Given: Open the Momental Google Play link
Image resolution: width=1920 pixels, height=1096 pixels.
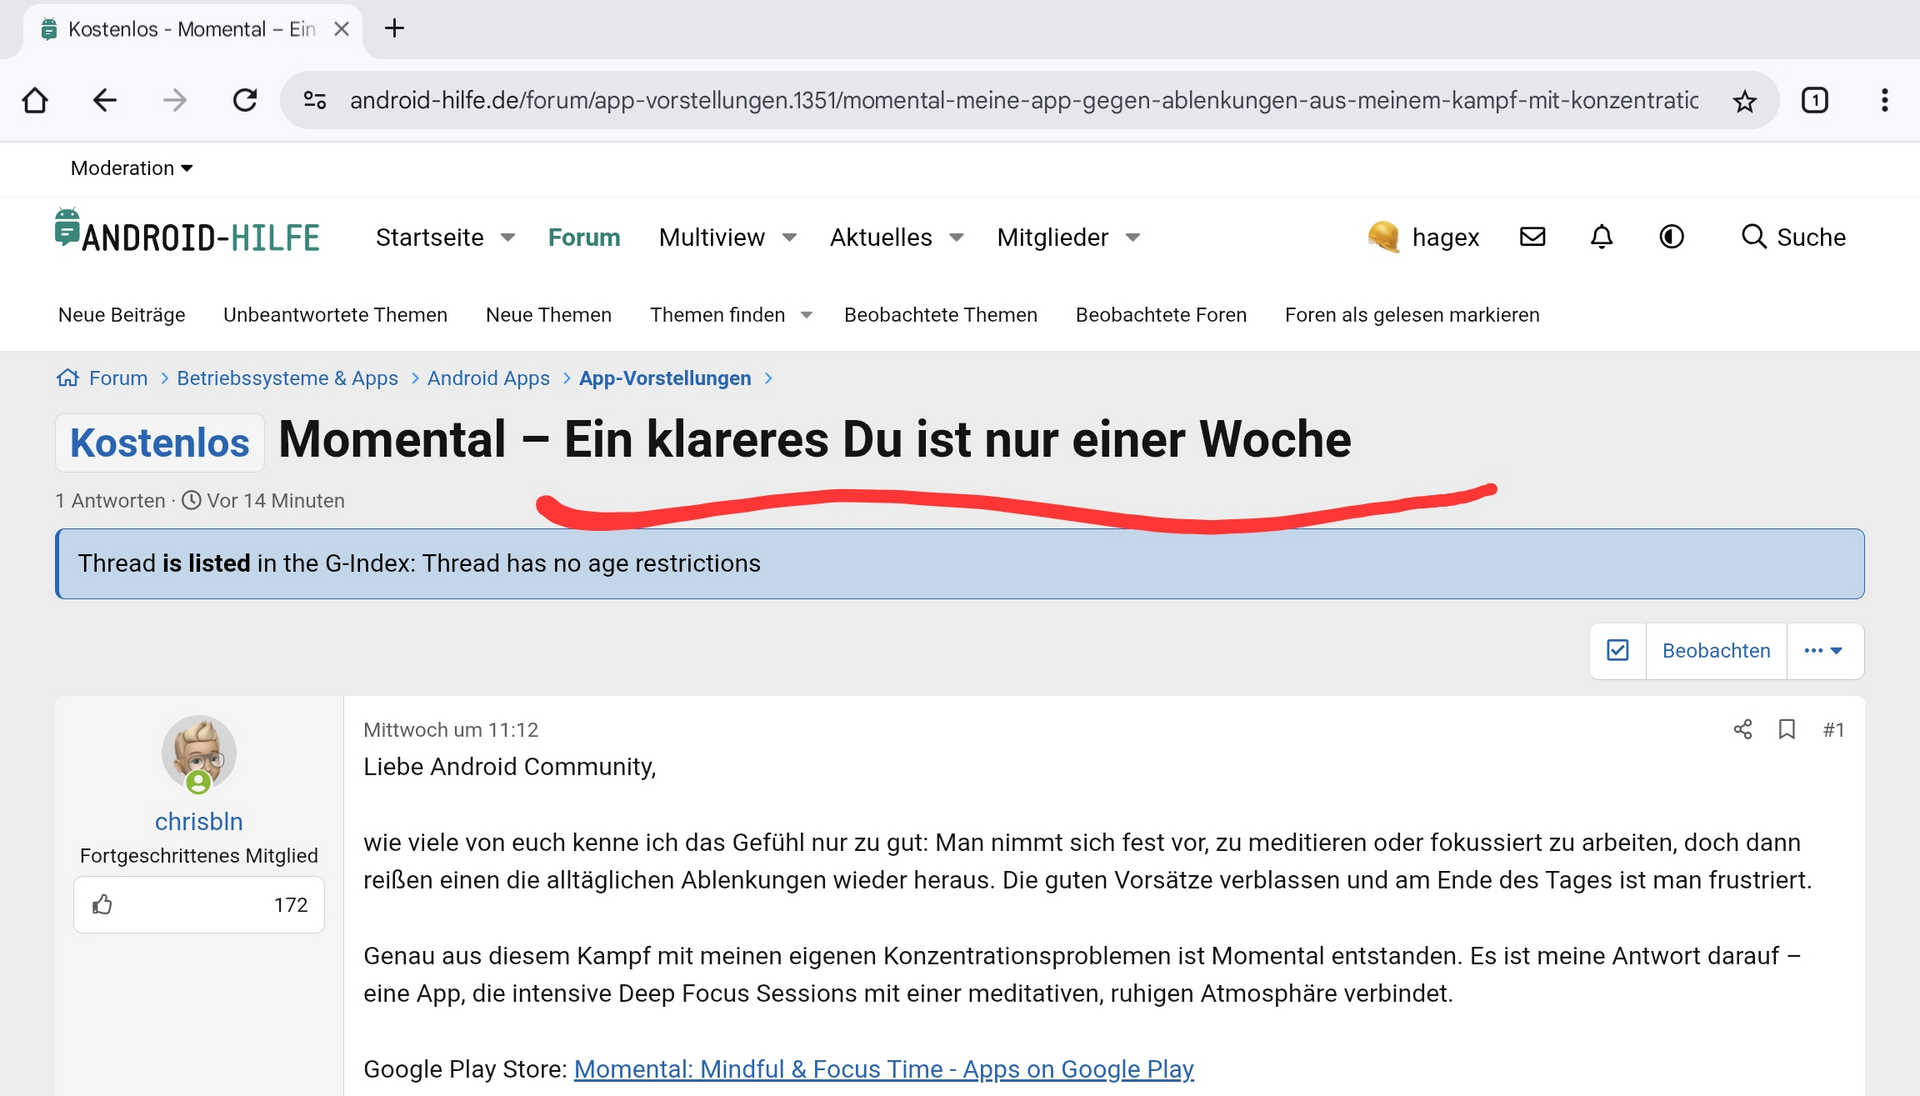Looking at the screenshot, I should [883, 1069].
